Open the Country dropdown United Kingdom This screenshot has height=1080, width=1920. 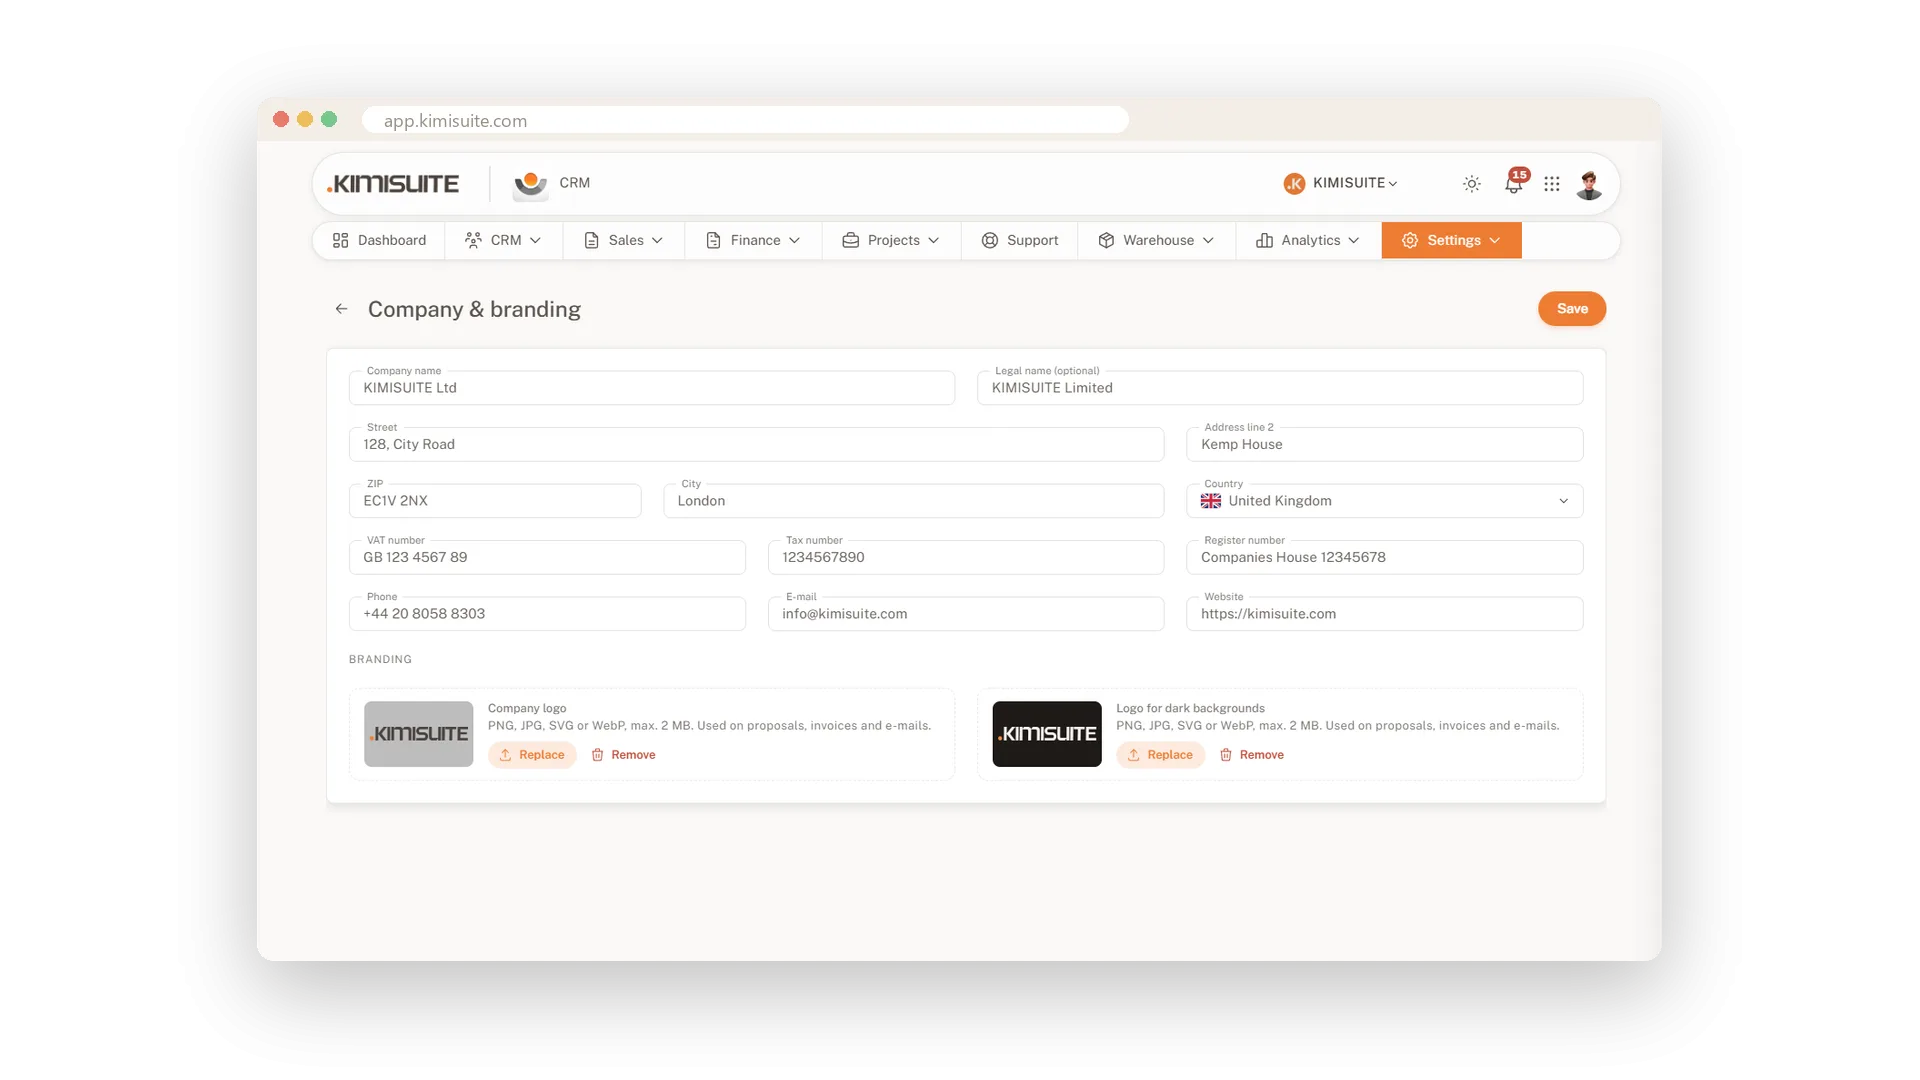click(x=1385, y=501)
